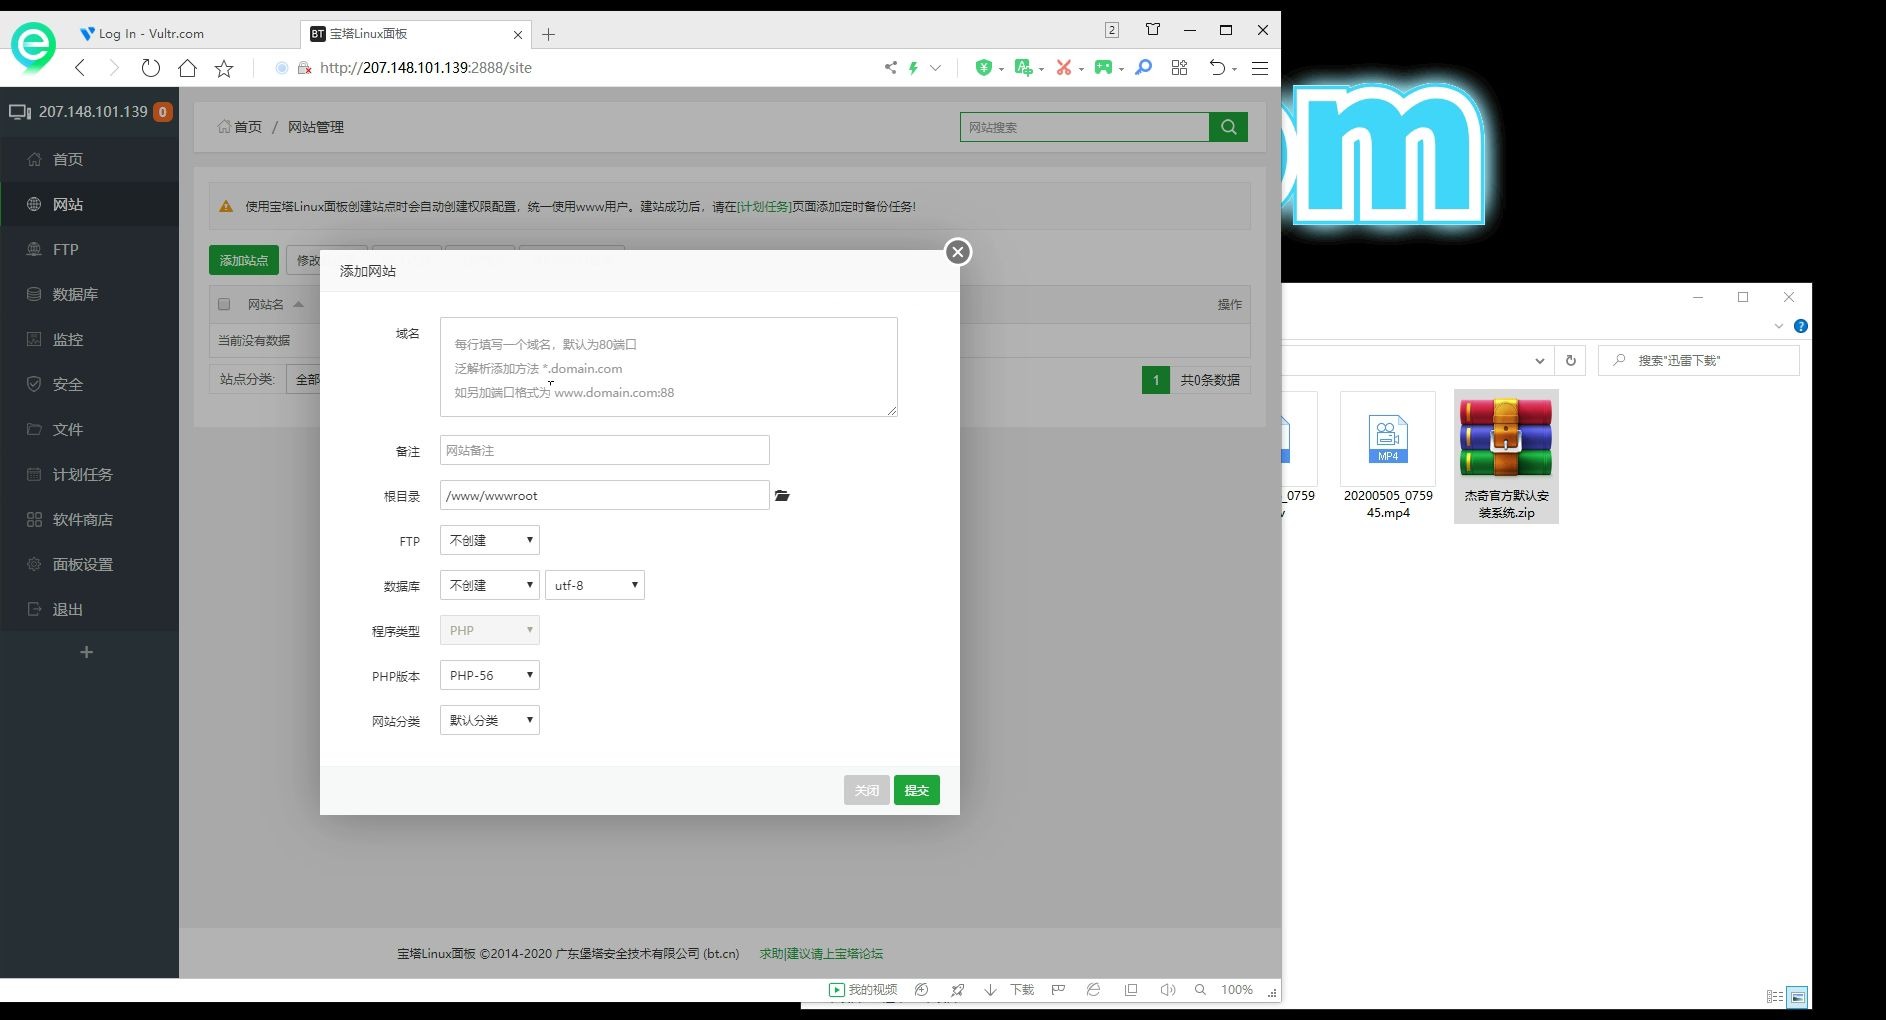This screenshot has width=1886, height=1020.
Task: Click the green website search magnifier button
Action: point(1229,127)
